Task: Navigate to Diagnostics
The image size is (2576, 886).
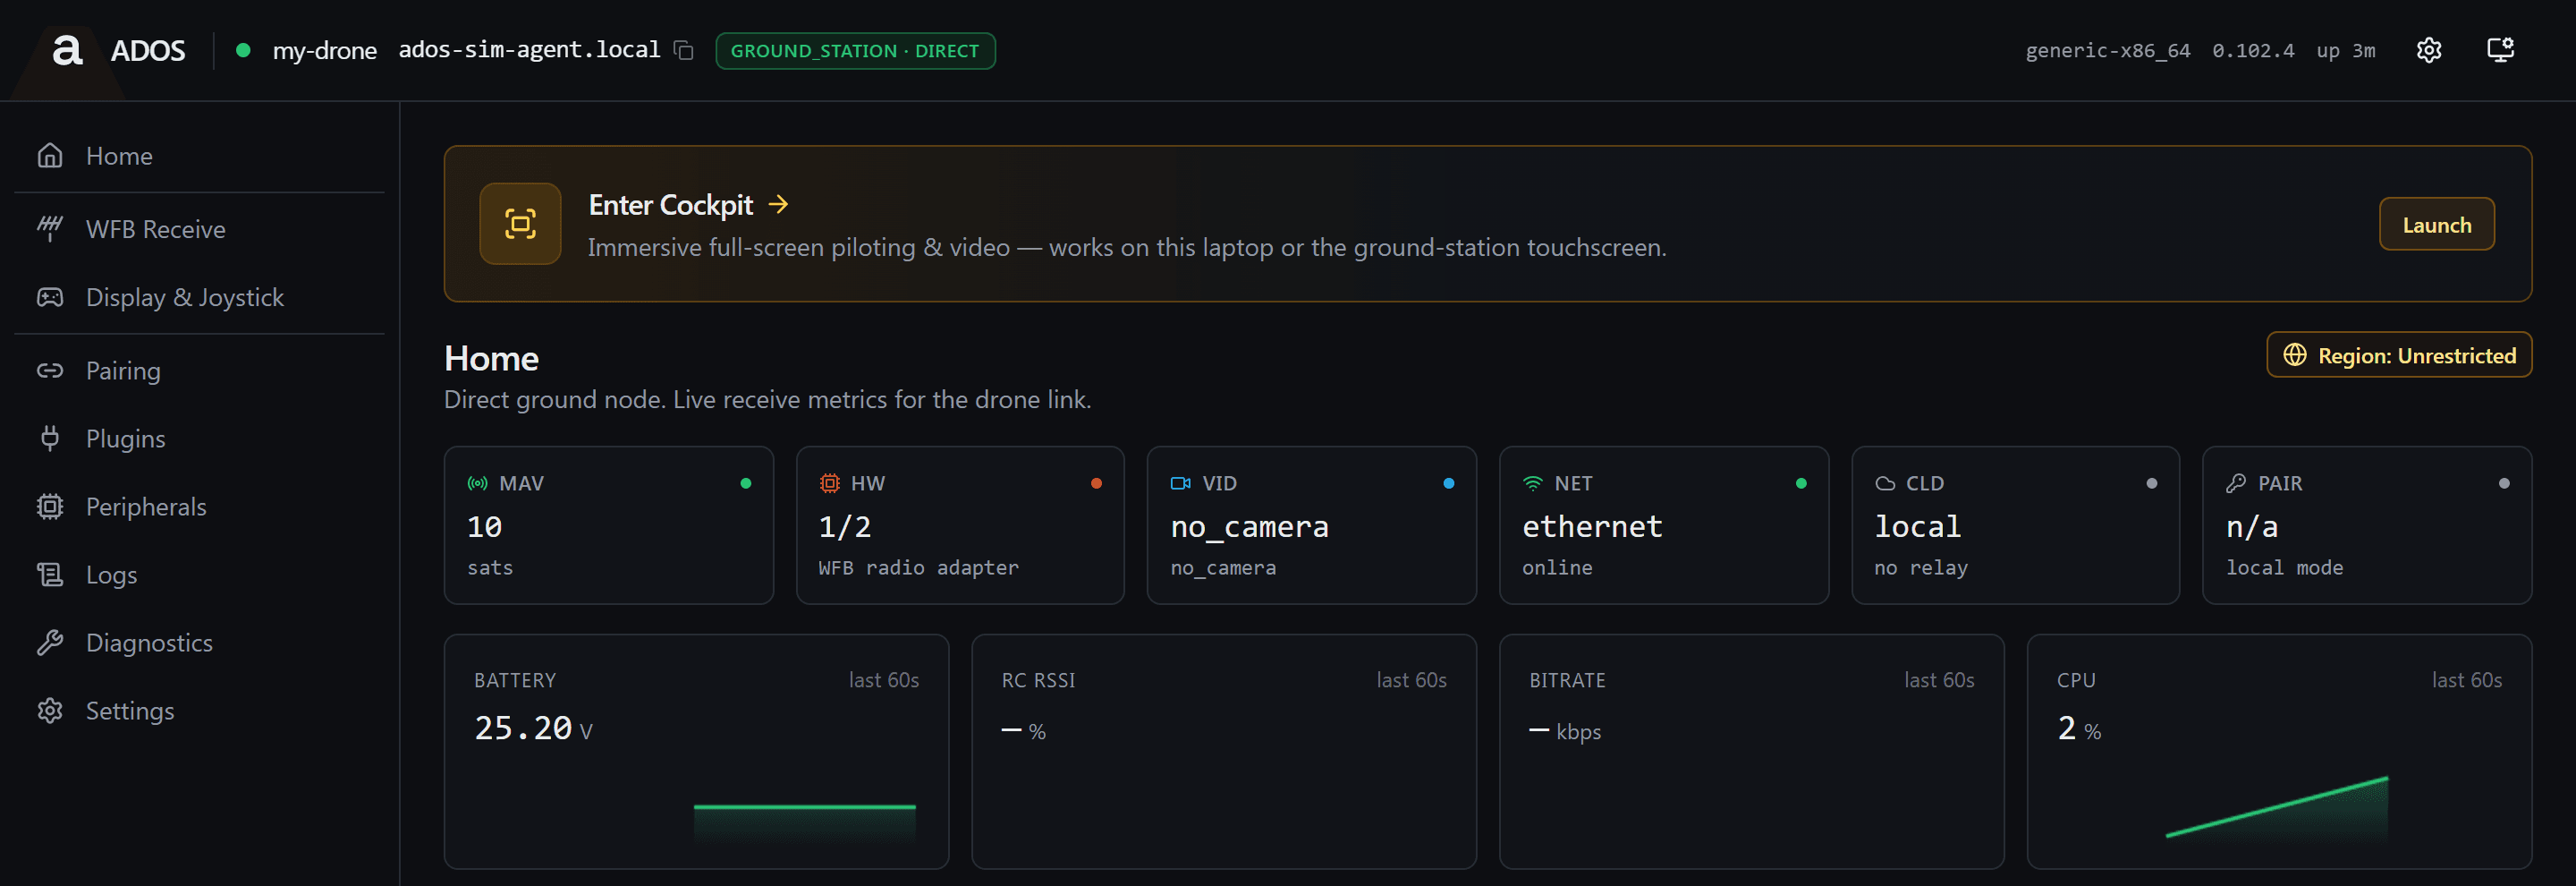Action: click(x=199, y=642)
